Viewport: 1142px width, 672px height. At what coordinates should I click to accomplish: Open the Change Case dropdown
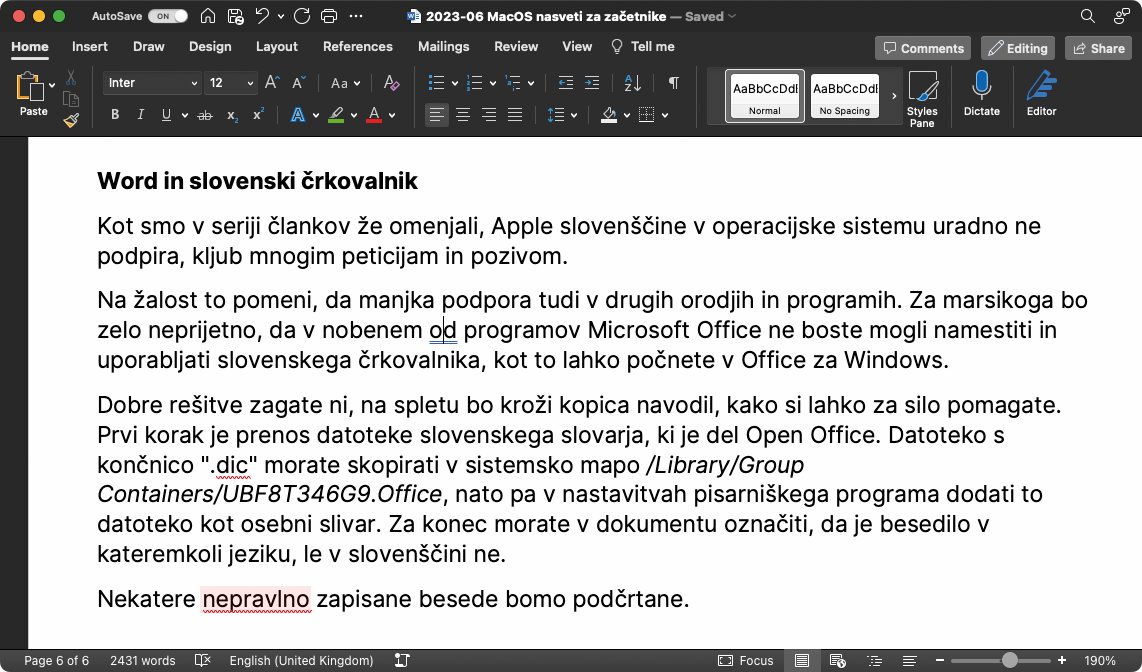(346, 83)
